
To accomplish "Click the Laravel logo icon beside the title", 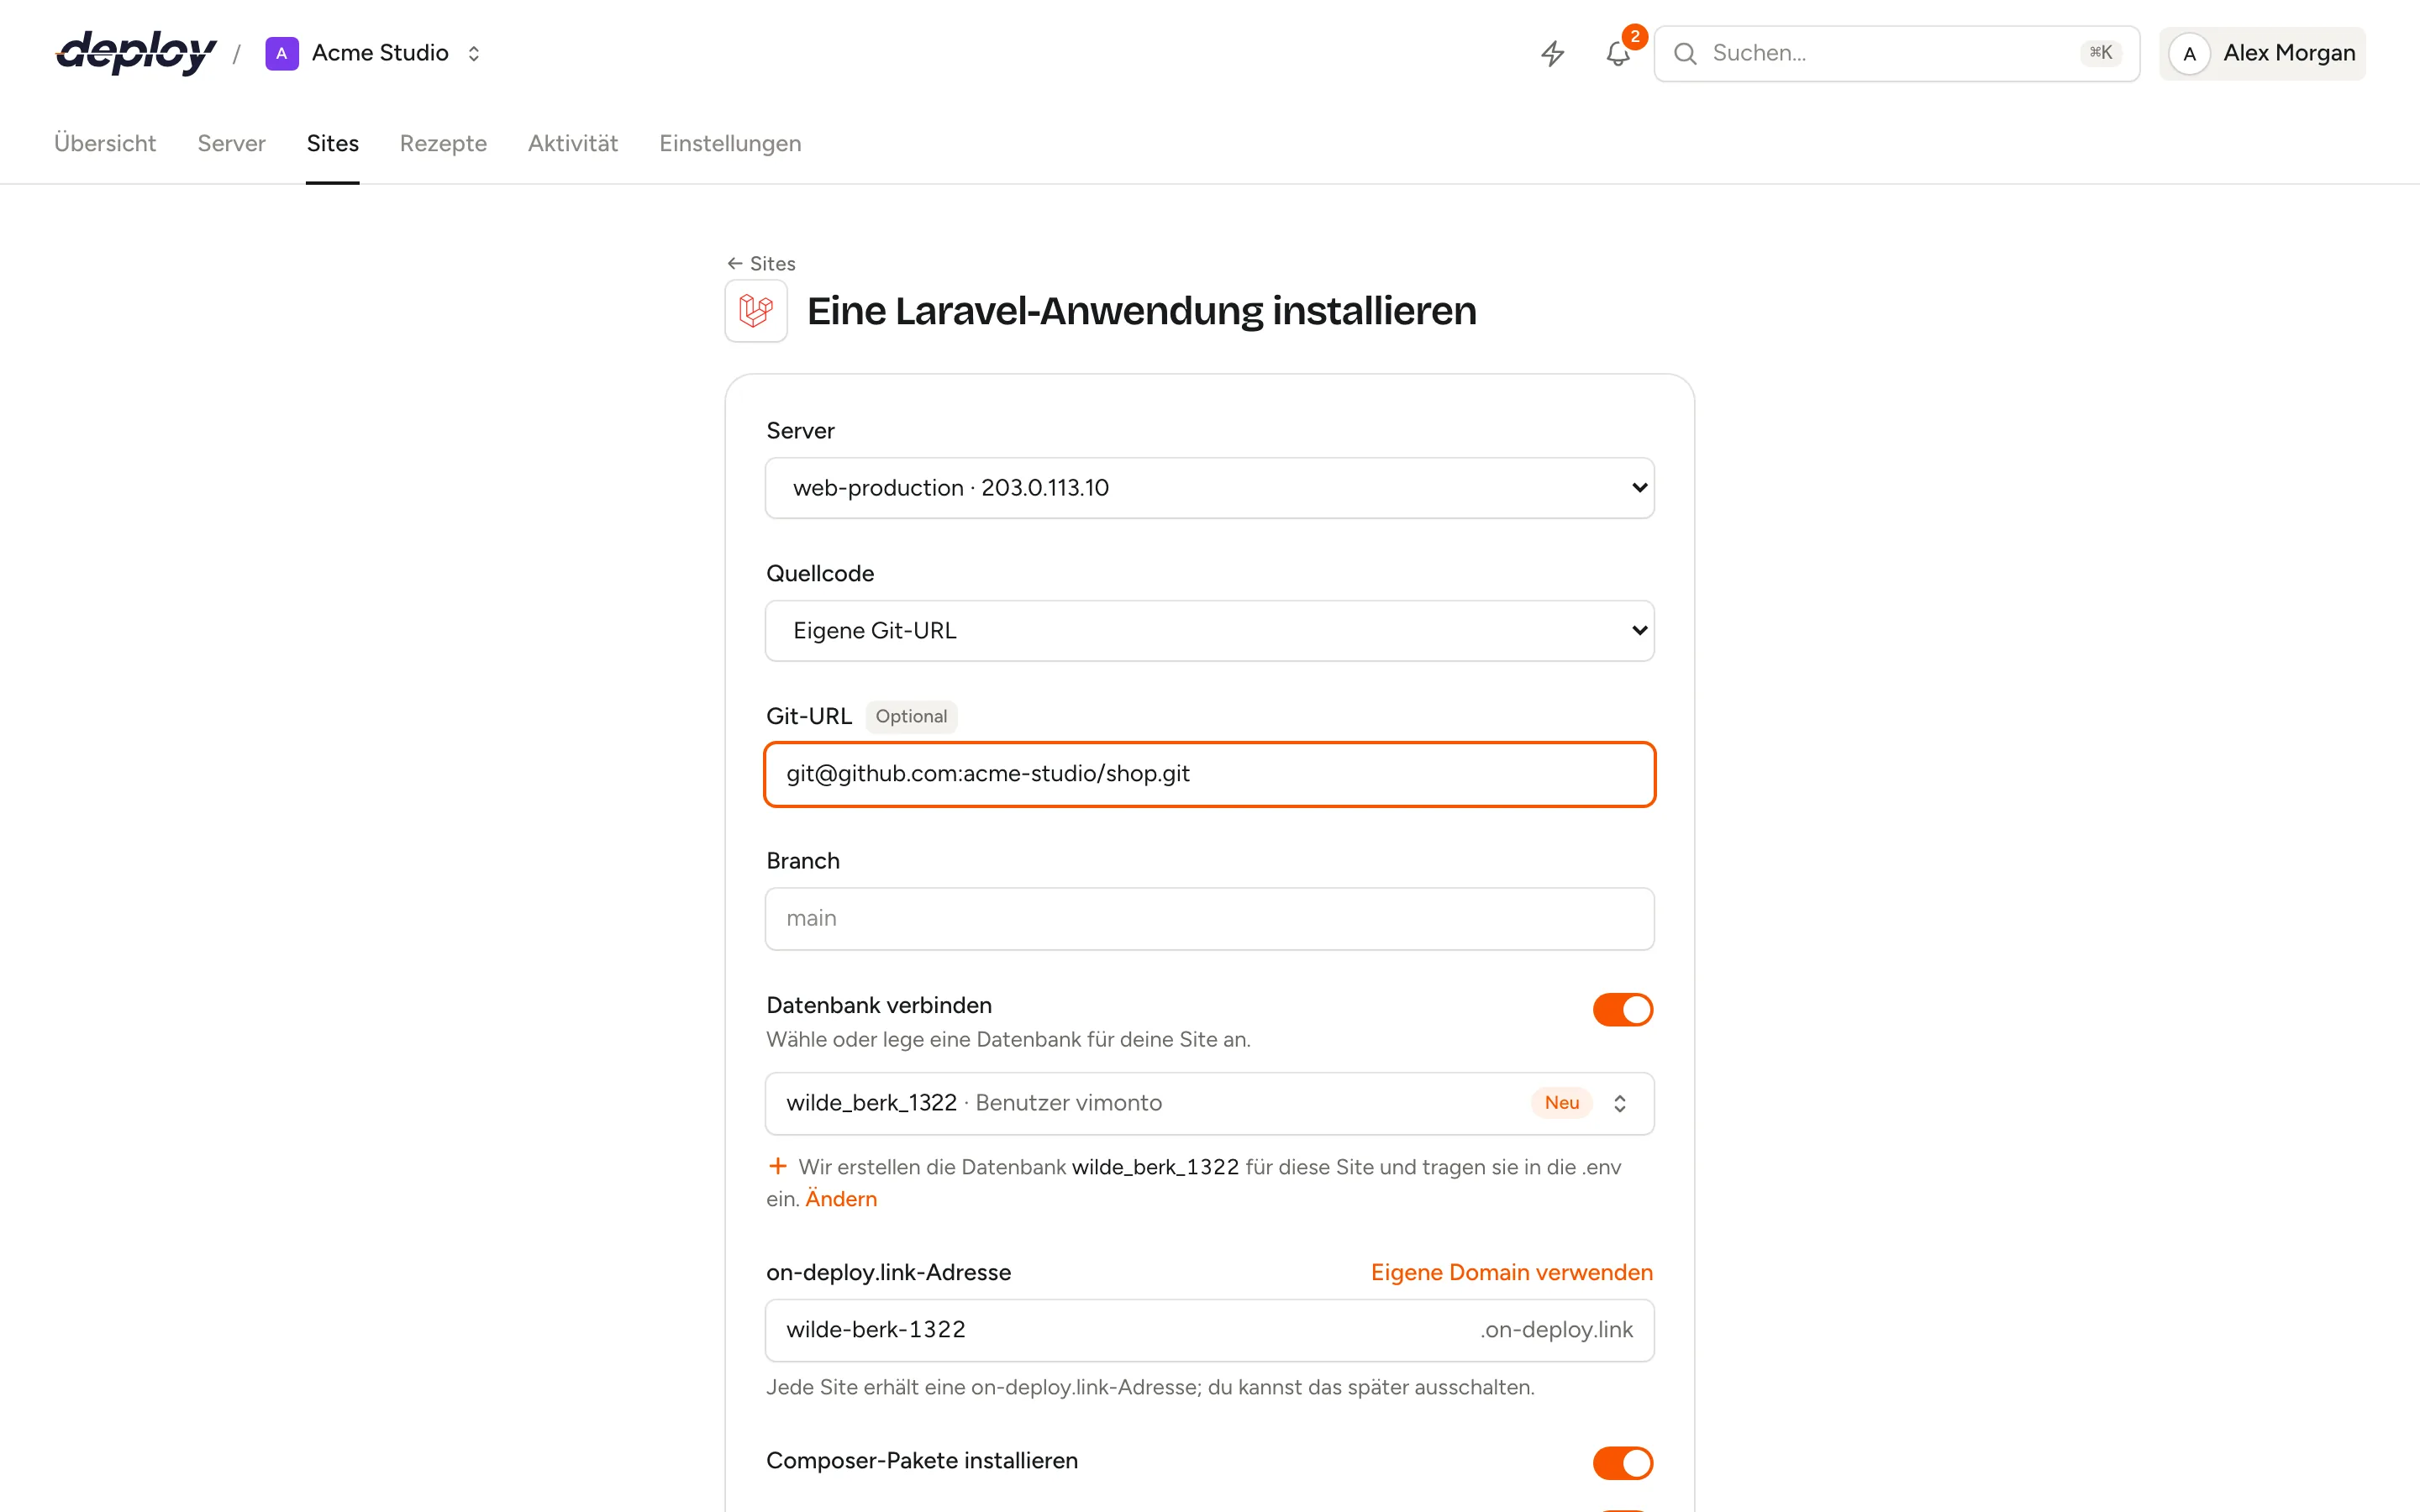I will click(756, 311).
